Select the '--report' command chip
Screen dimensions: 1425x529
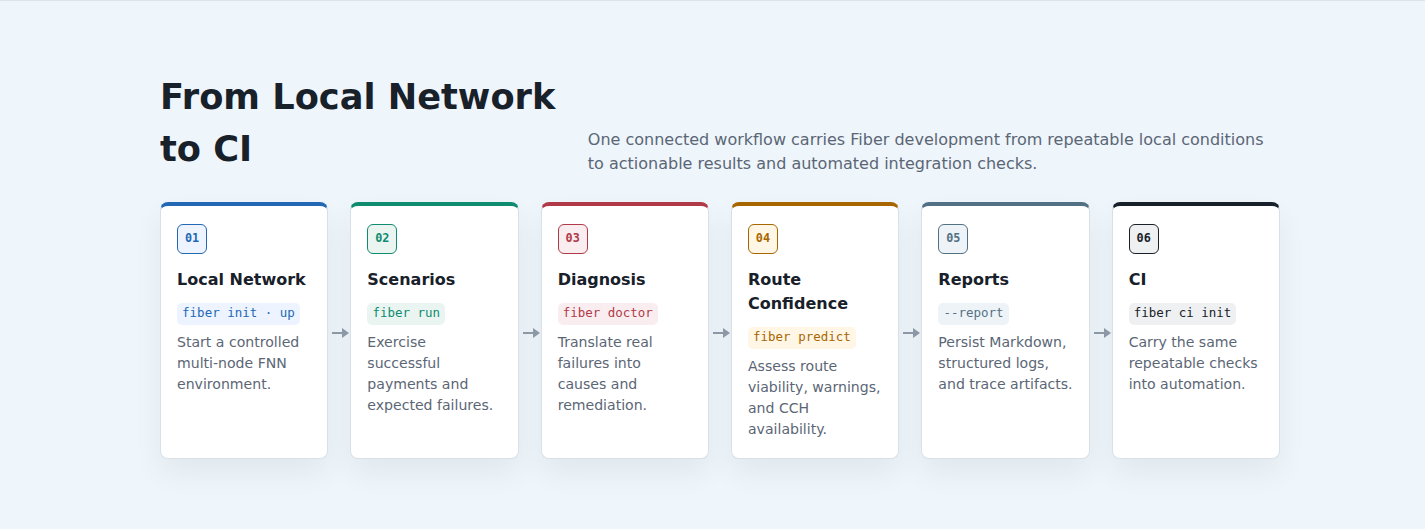(x=974, y=313)
